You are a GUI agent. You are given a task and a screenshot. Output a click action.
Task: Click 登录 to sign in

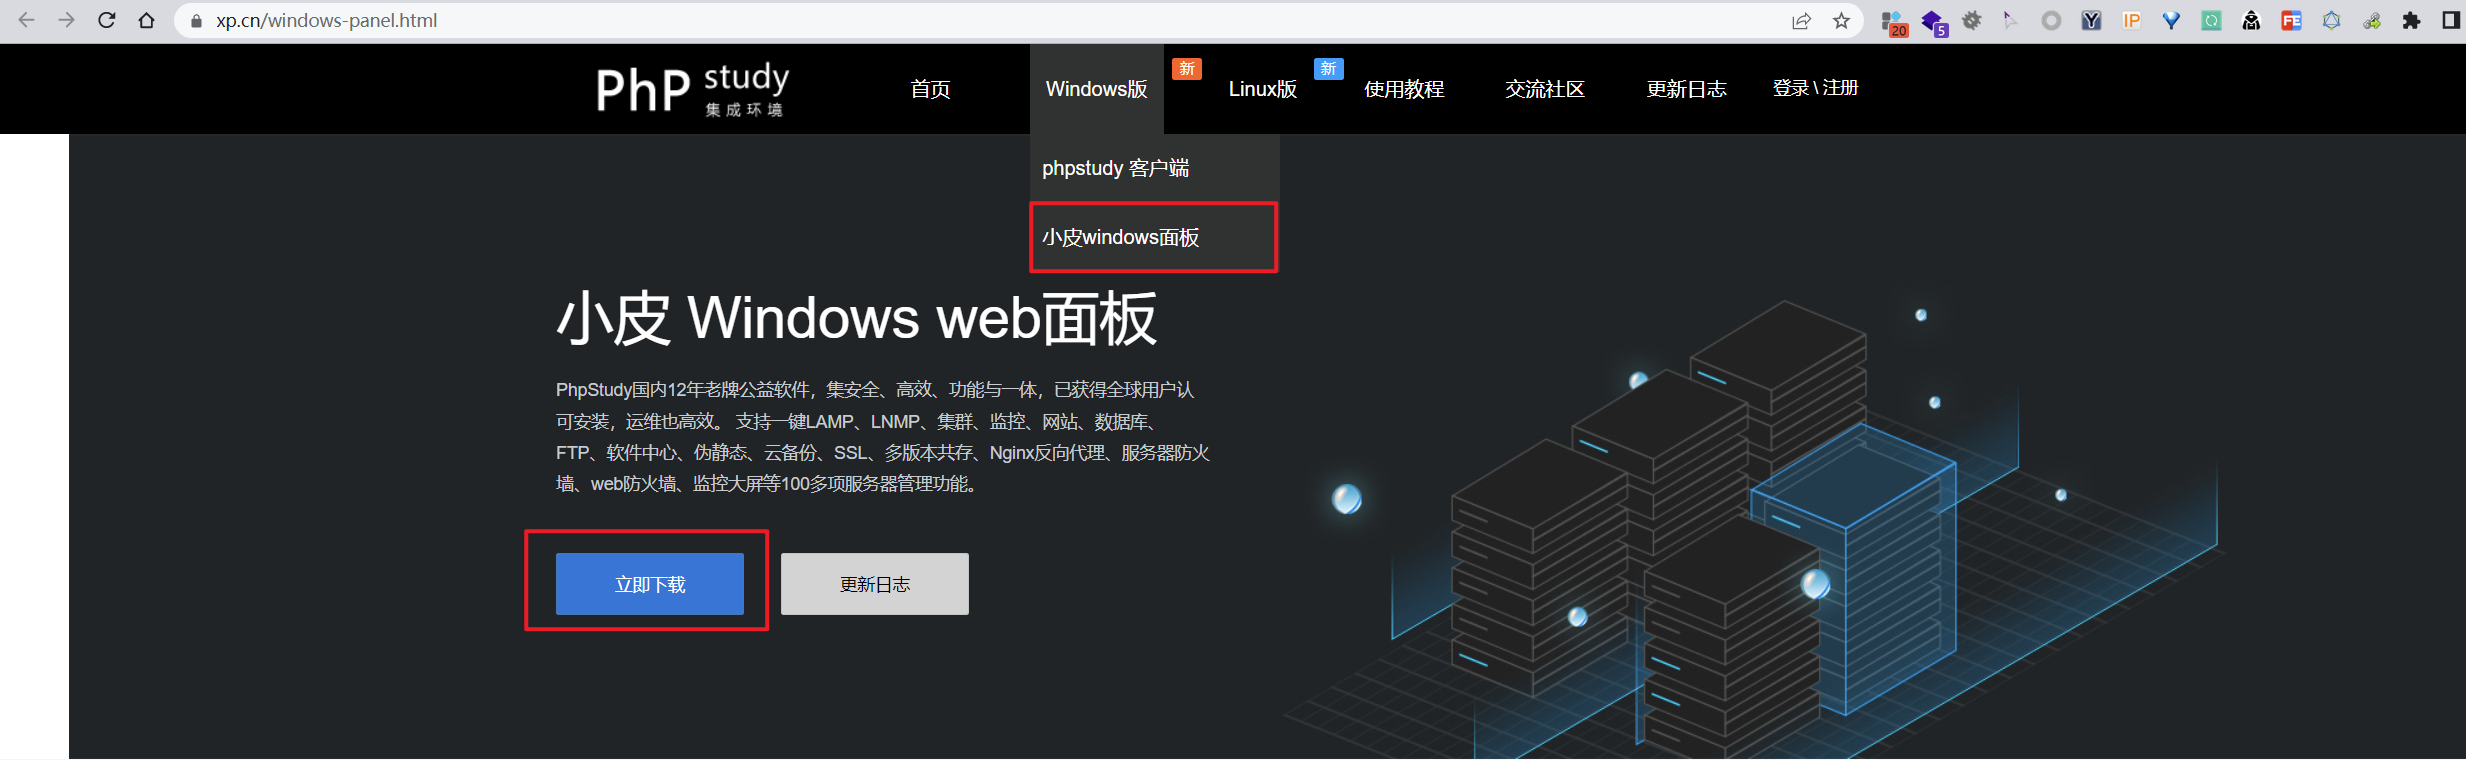click(x=1790, y=88)
